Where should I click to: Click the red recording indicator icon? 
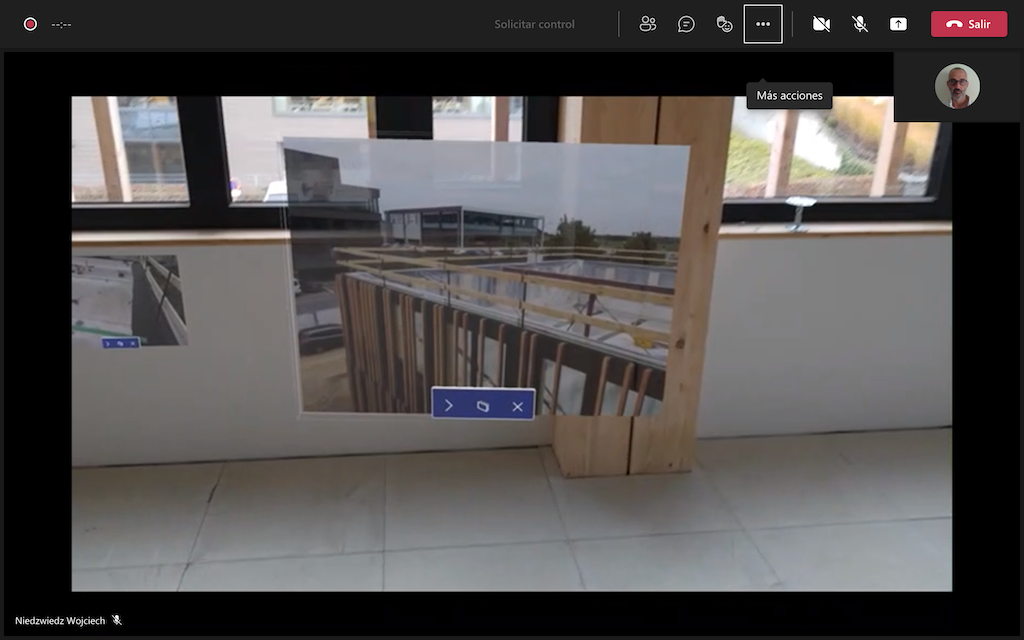tap(30, 24)
